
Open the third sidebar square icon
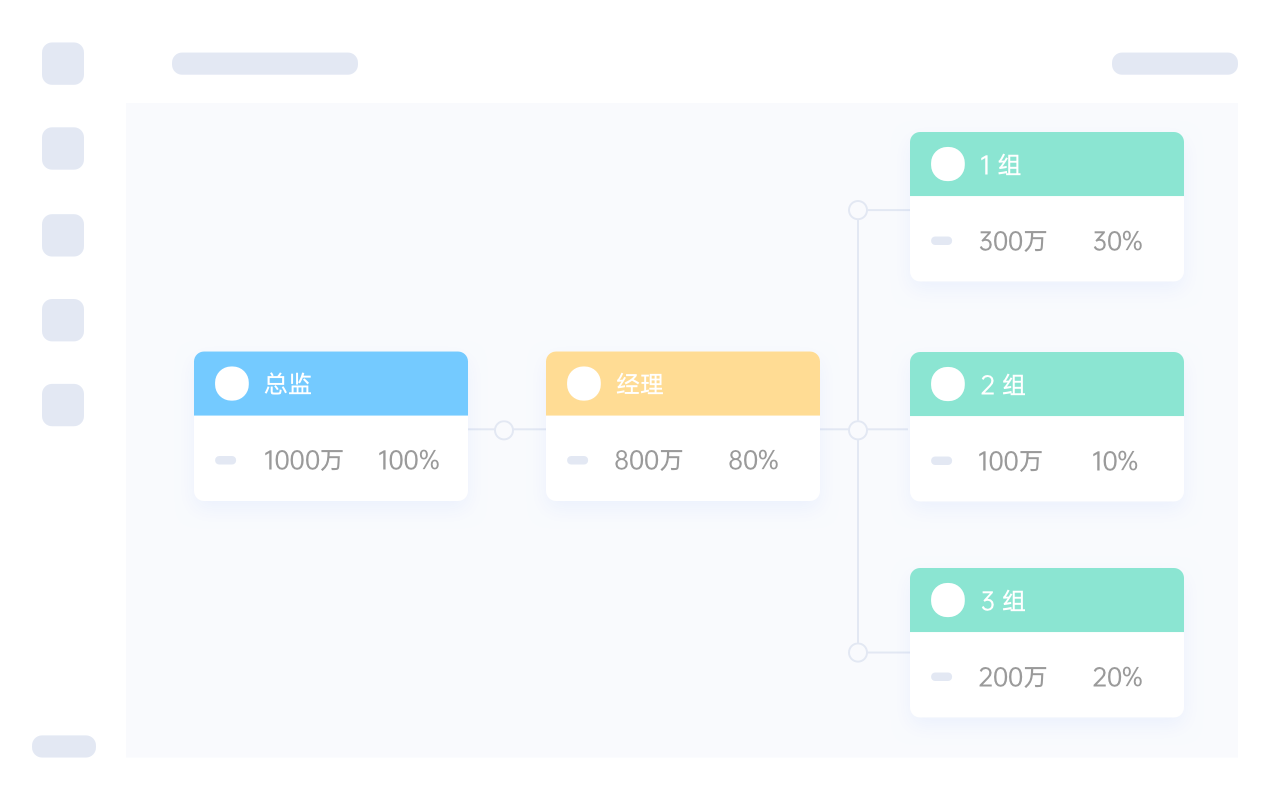(x=63, y=235)
